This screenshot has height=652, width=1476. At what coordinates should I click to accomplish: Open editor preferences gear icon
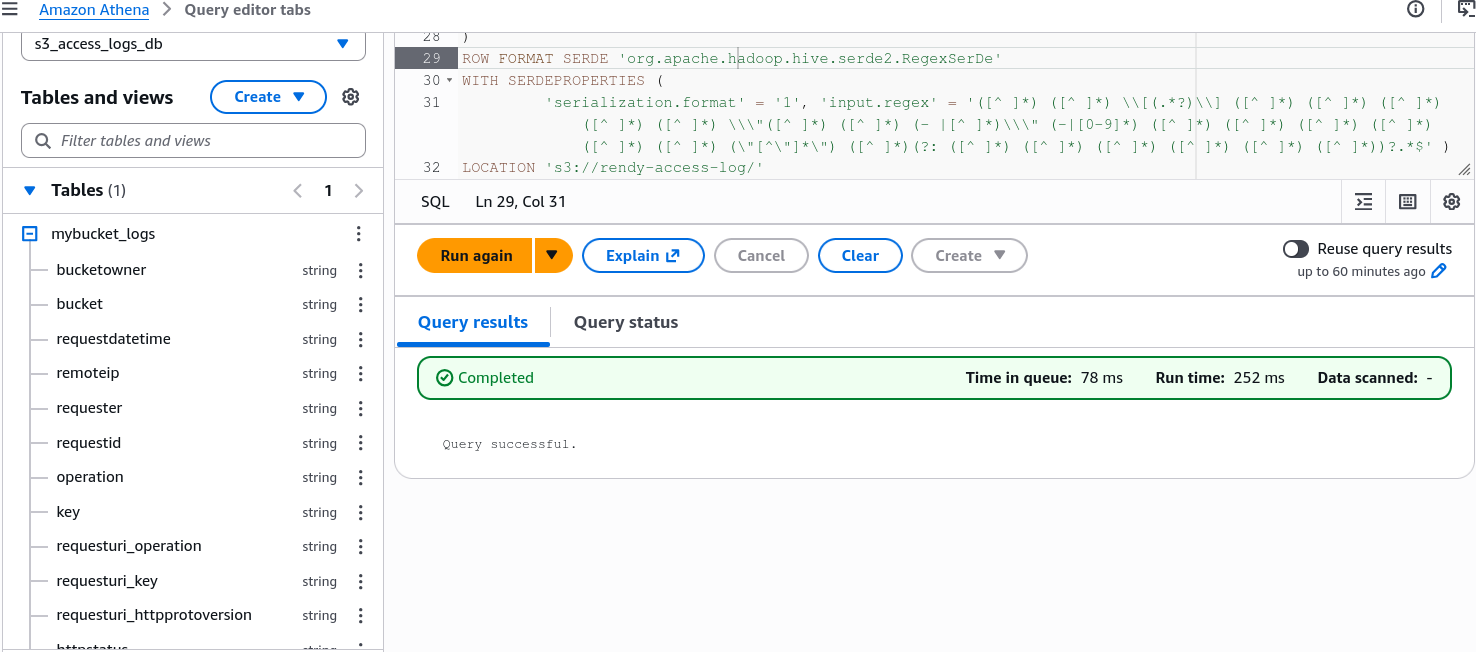(x=1452, y=202)
